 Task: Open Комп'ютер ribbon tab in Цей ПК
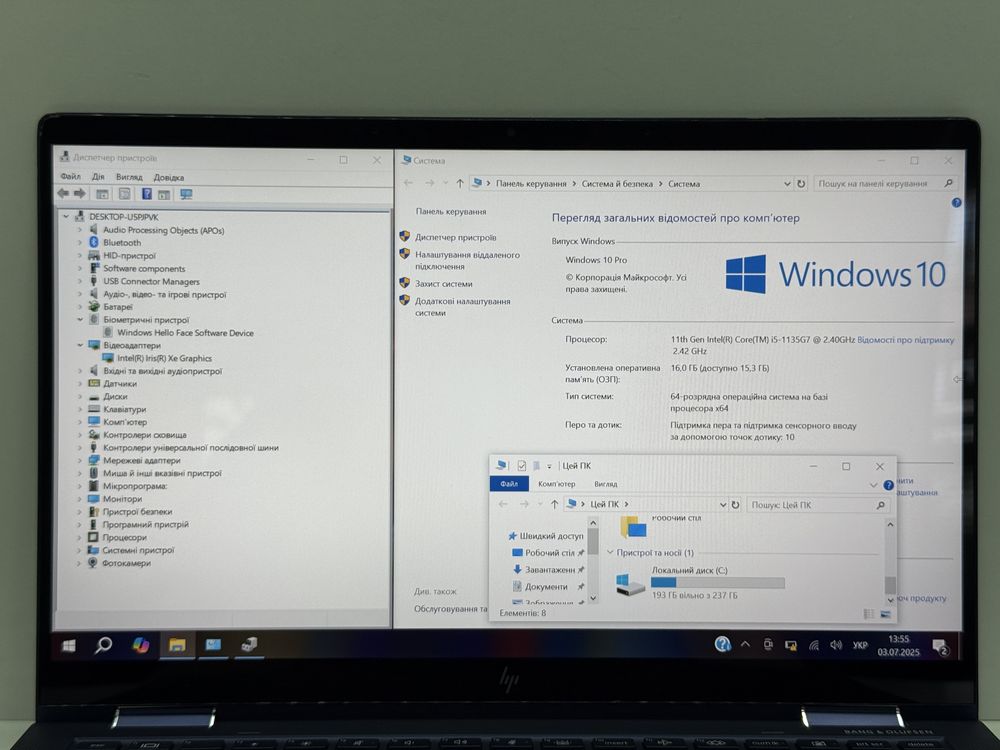(x=557, y=483)
